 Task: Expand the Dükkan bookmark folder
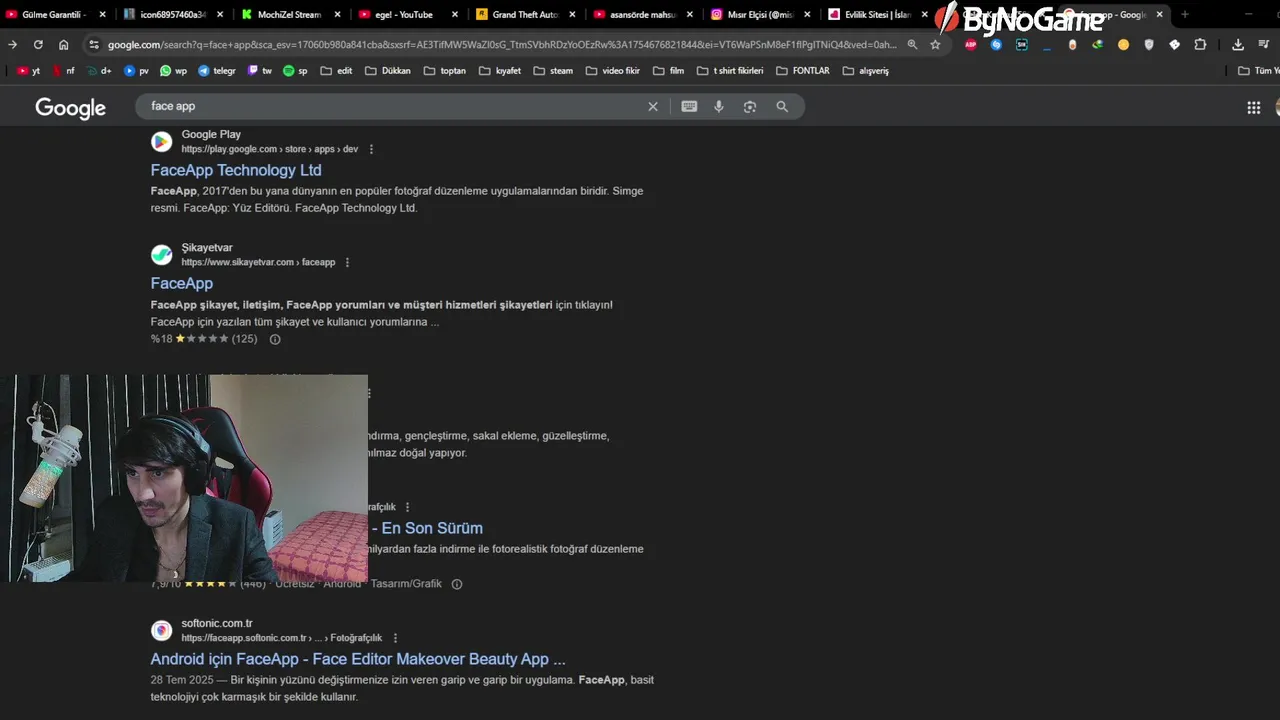tap(388, 71)
